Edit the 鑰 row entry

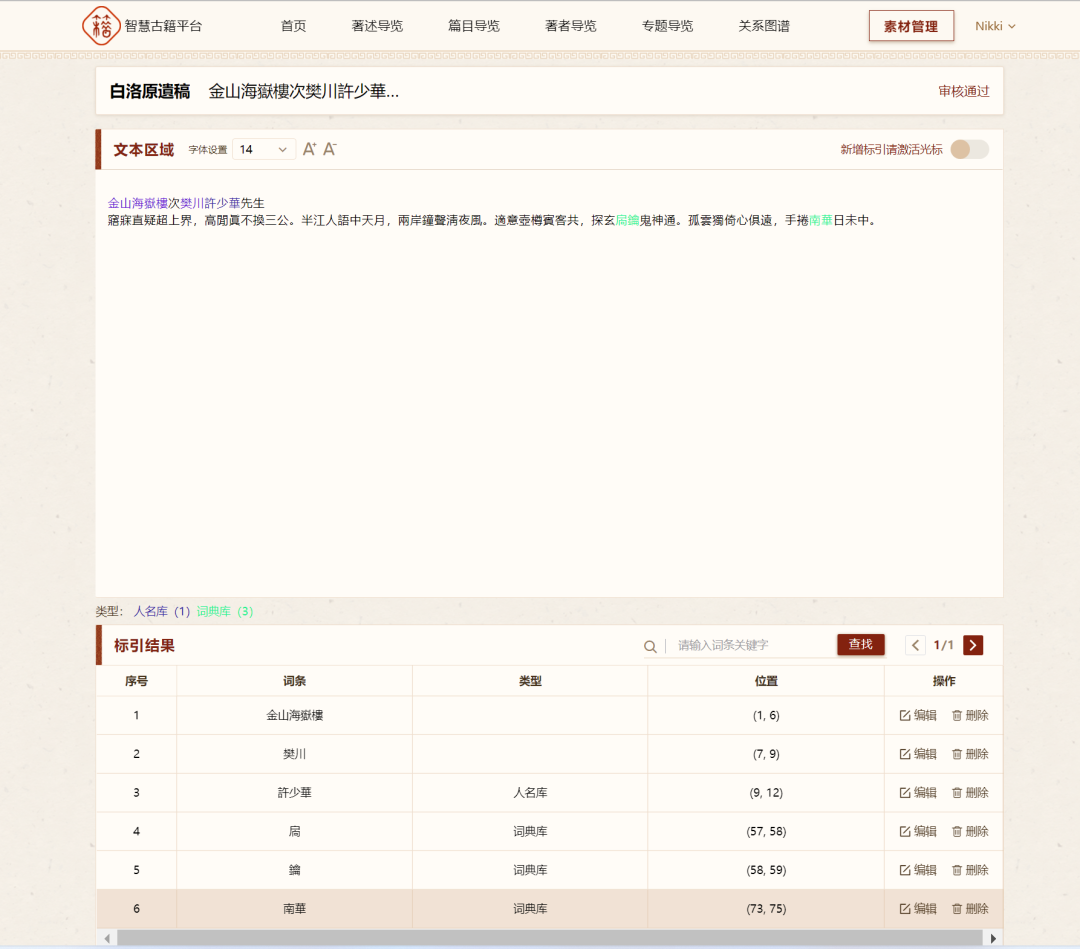coord(917,870)
